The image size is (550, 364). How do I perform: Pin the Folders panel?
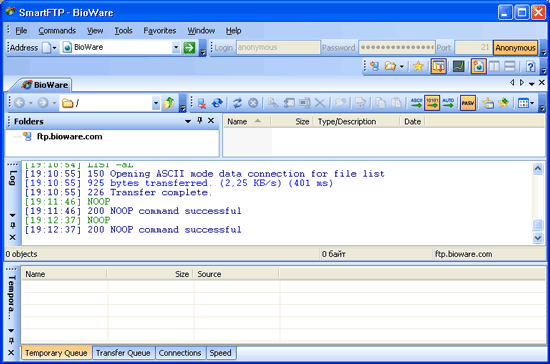[200, 121]
